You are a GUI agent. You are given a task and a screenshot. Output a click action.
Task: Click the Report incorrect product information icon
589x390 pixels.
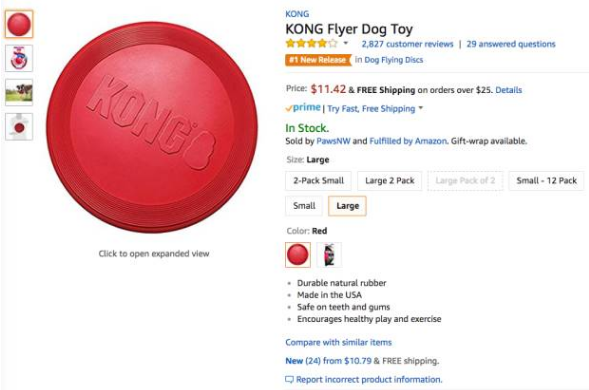pos(289,379)
